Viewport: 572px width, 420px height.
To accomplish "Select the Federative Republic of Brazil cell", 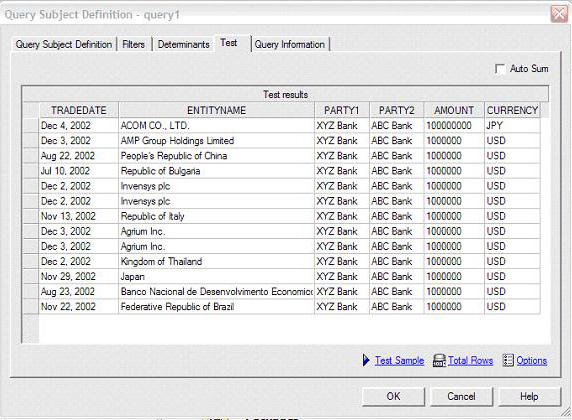I will tap(216, 307).
